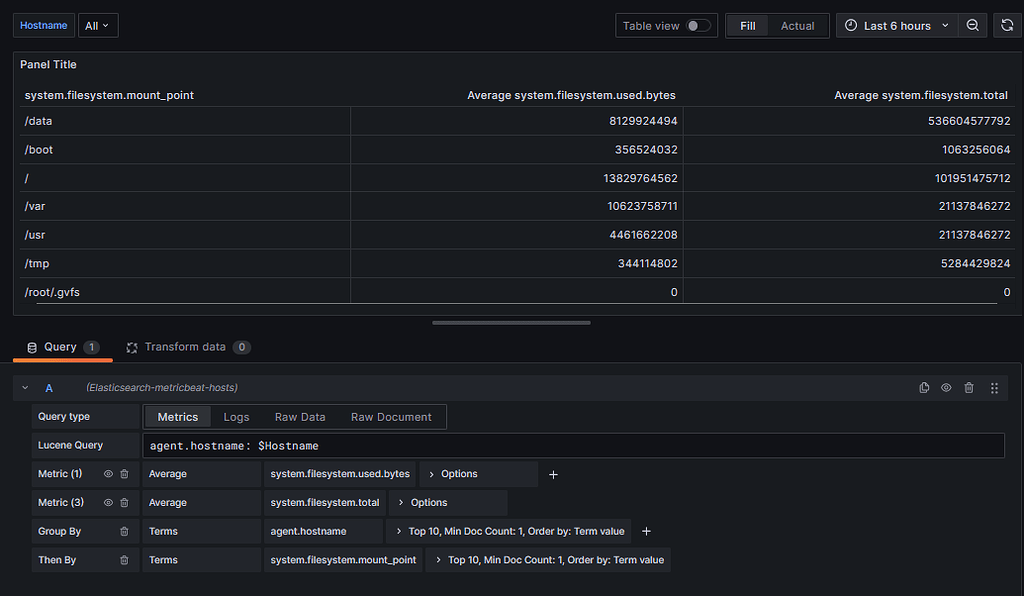This screenshot has width=1024, height=596.
Task: Delete query A with the trash icon
Action: (x=968, y=387)
